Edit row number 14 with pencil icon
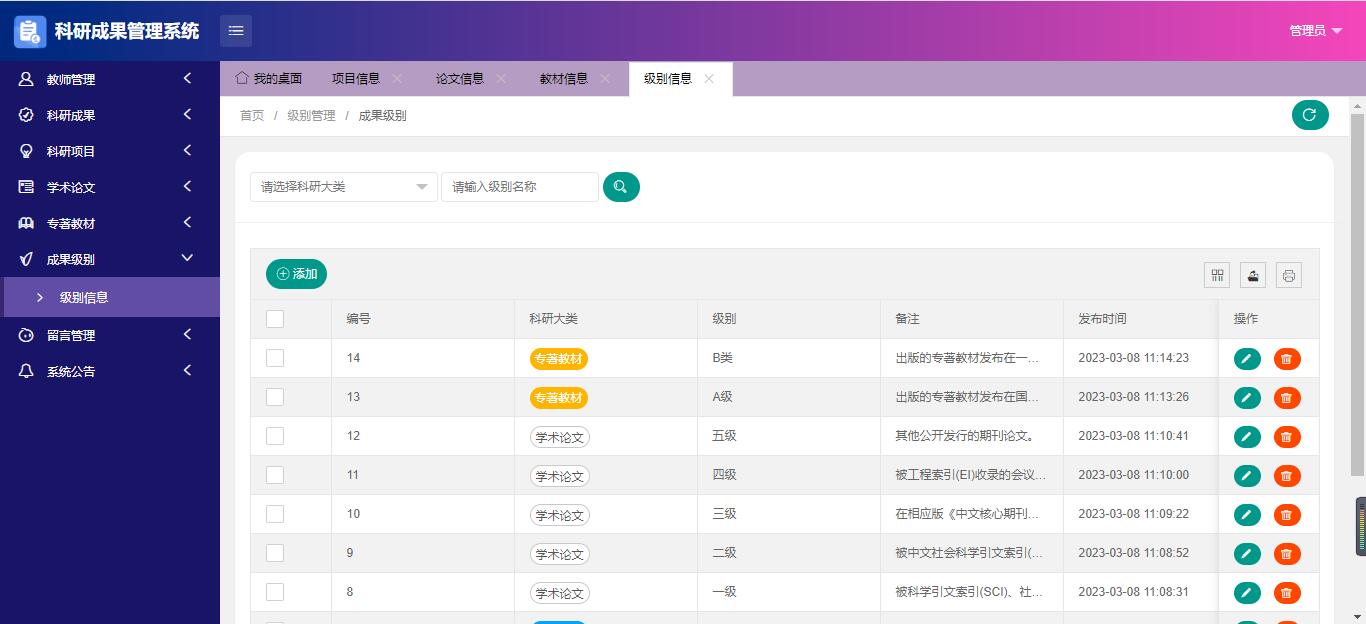The height and width of the screenshot is (624, 1366). click(1247, 359)
